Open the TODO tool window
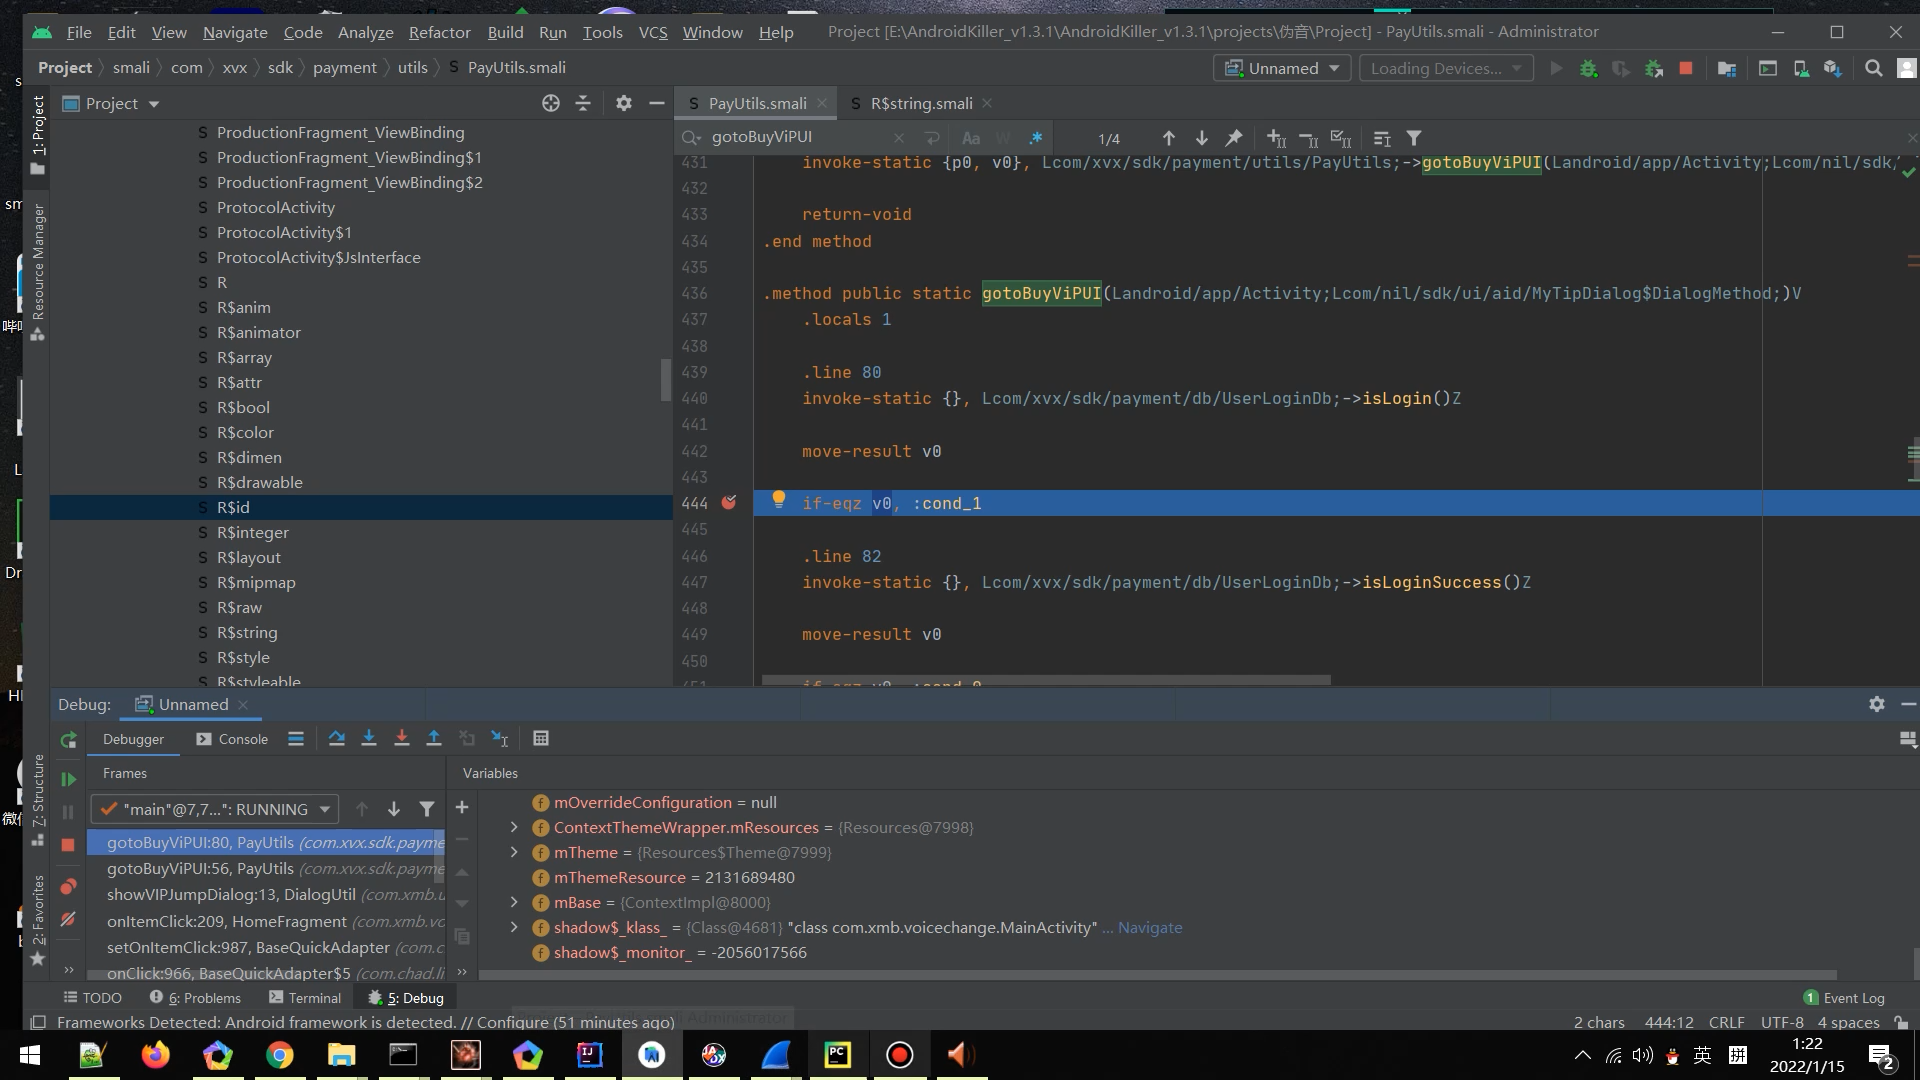1920x1080 pixels. coord(92,998)
